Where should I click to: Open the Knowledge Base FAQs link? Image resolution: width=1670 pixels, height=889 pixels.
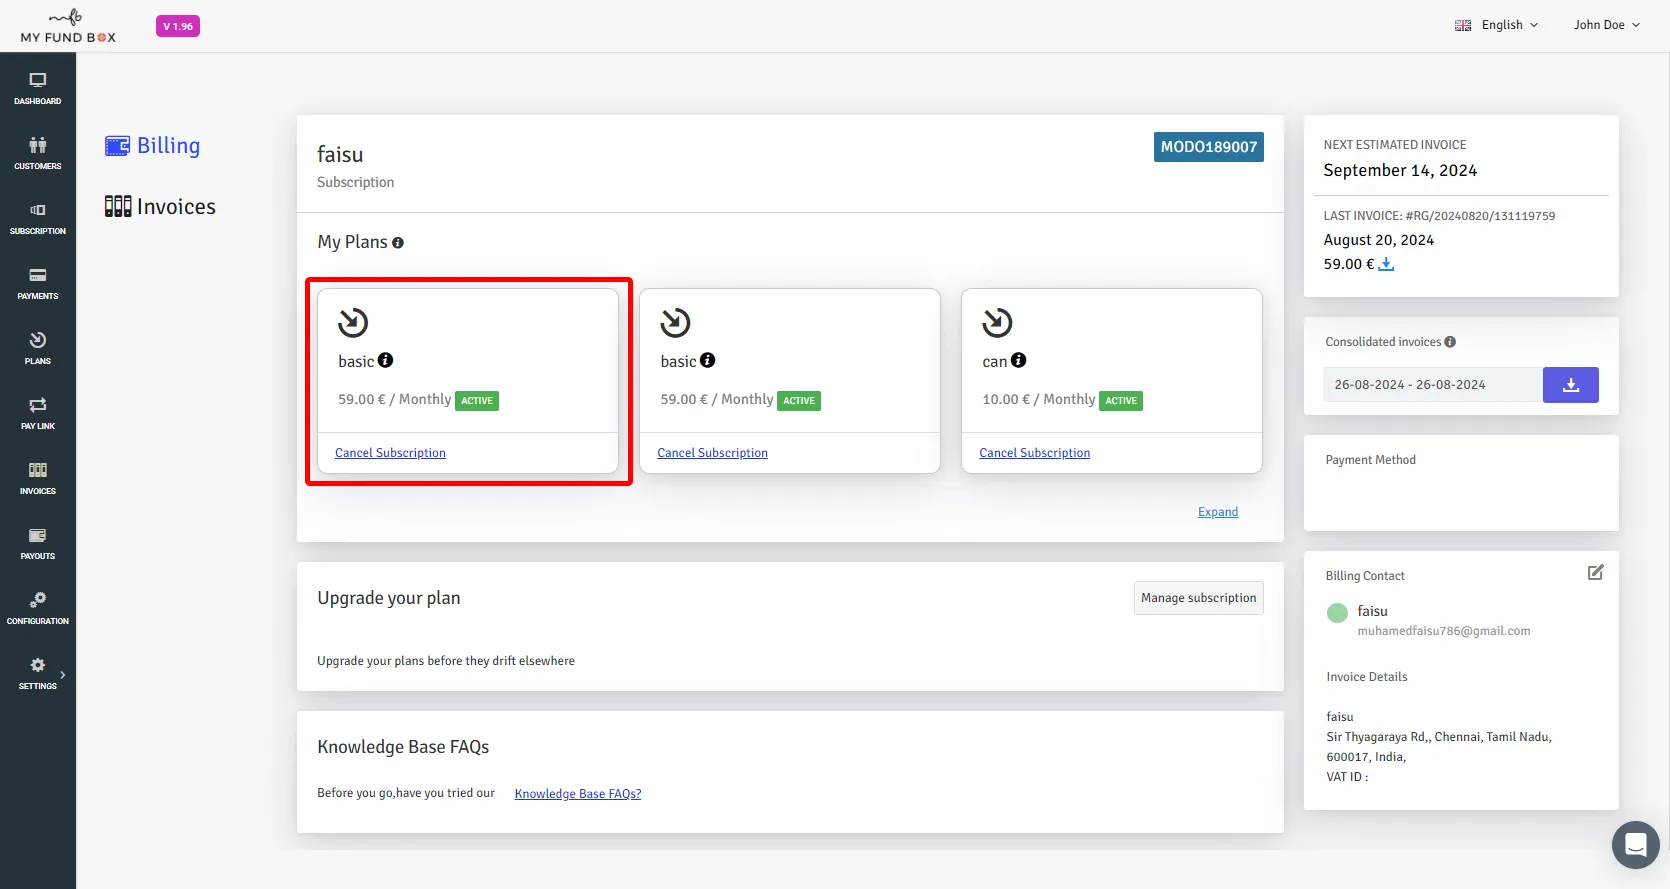point(578,794)
